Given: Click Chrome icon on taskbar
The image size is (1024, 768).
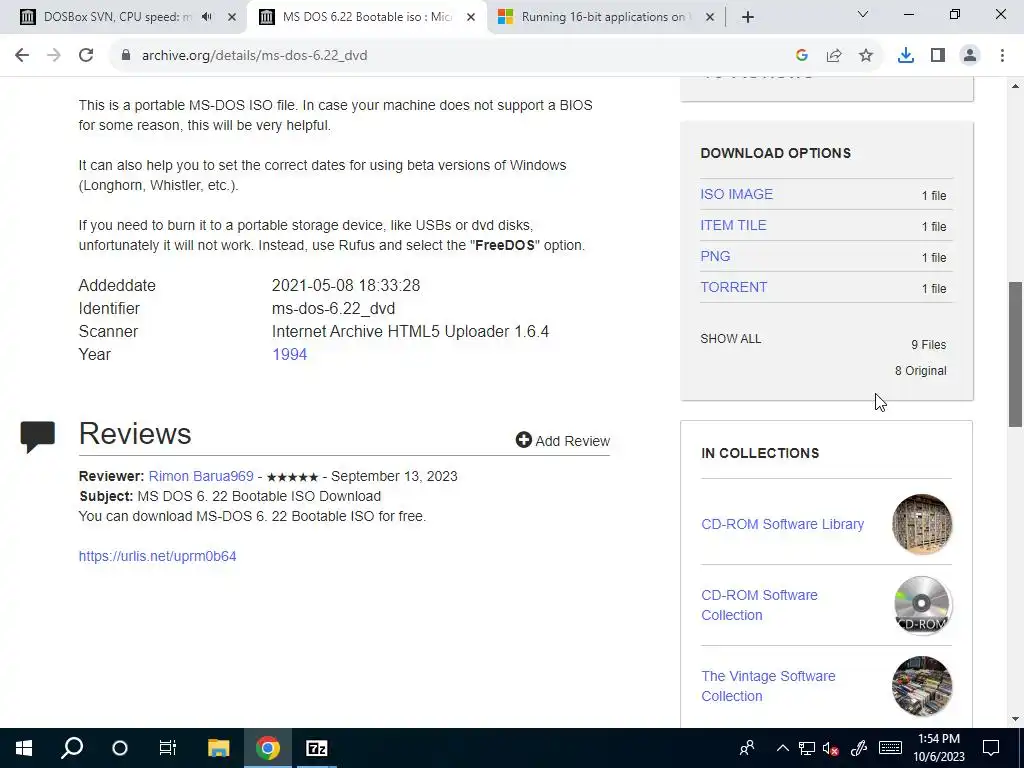Looking at the screenshot, I should tap(268, 748).
